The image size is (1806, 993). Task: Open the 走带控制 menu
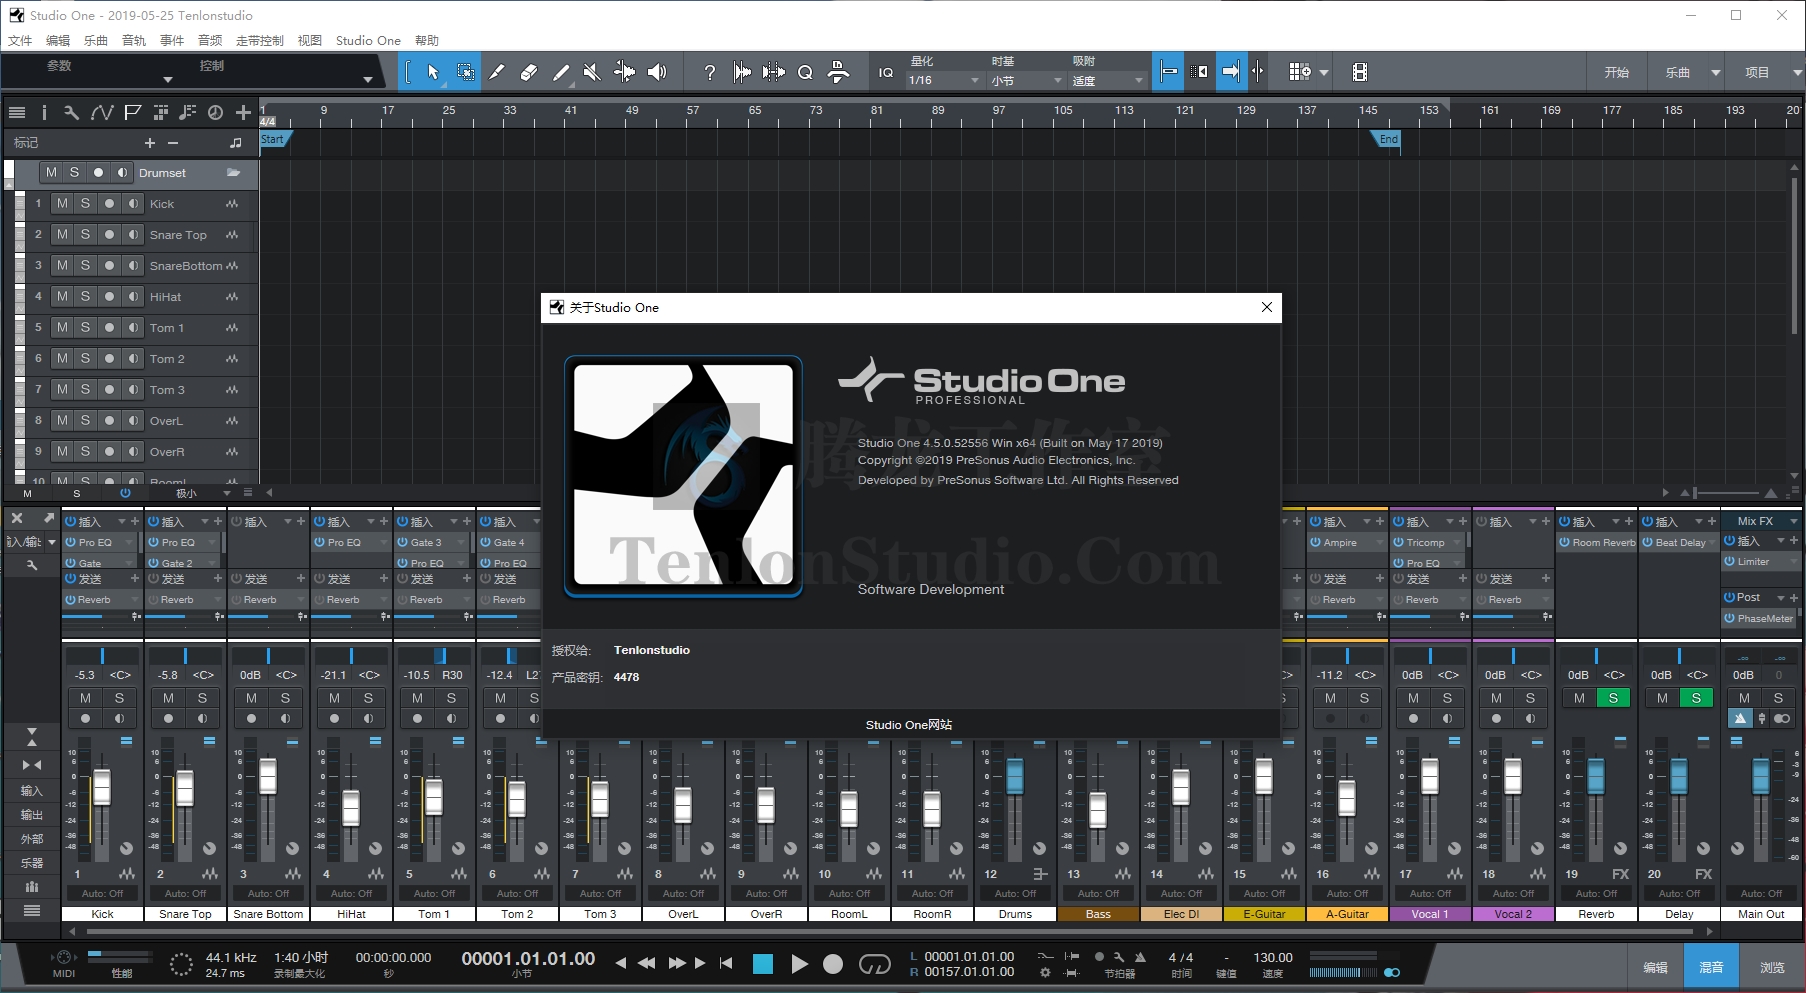(260, 41)
